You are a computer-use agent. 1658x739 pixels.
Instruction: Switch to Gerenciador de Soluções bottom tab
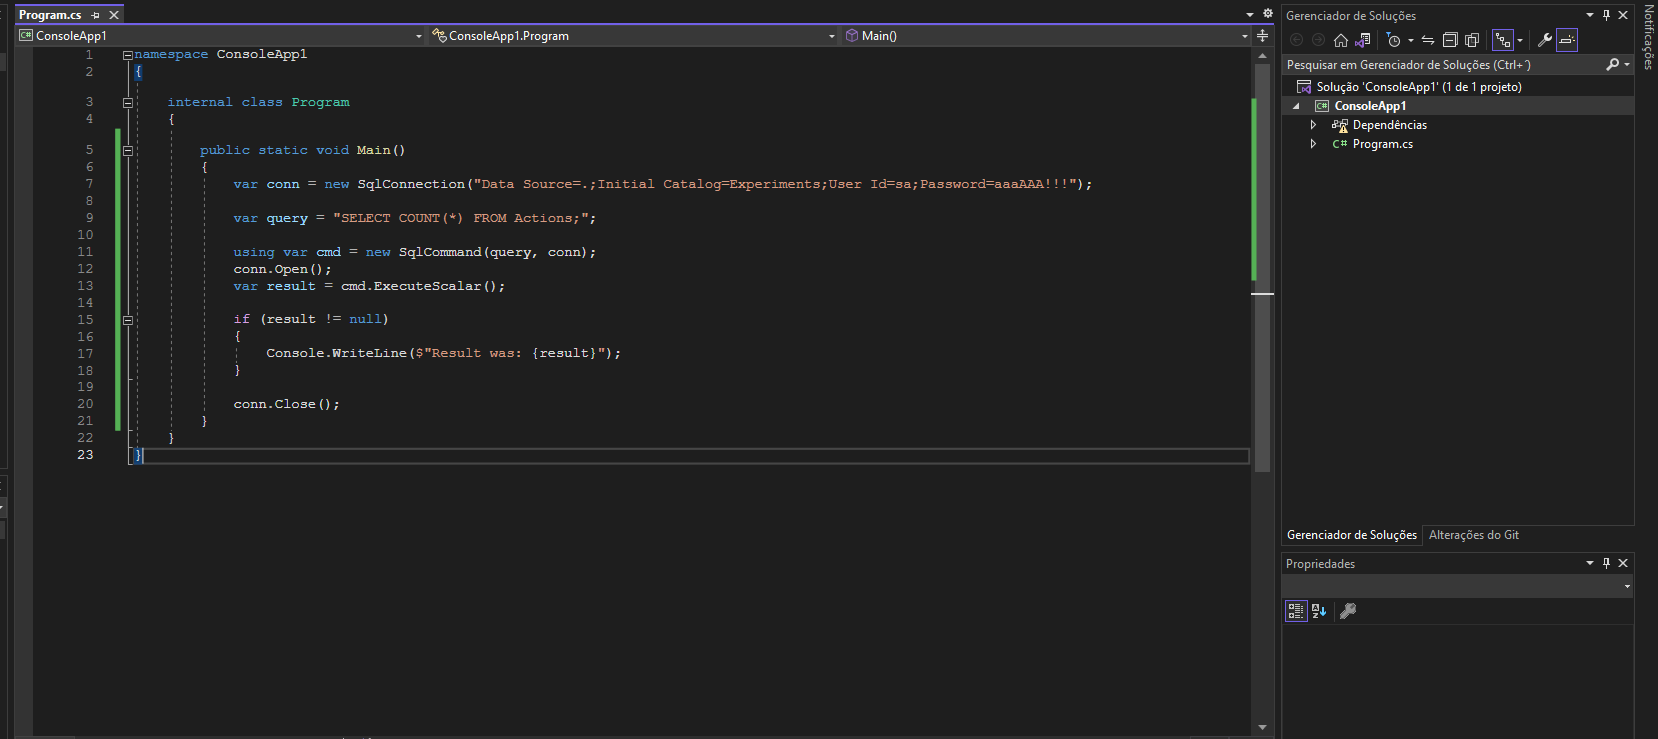1352,535
